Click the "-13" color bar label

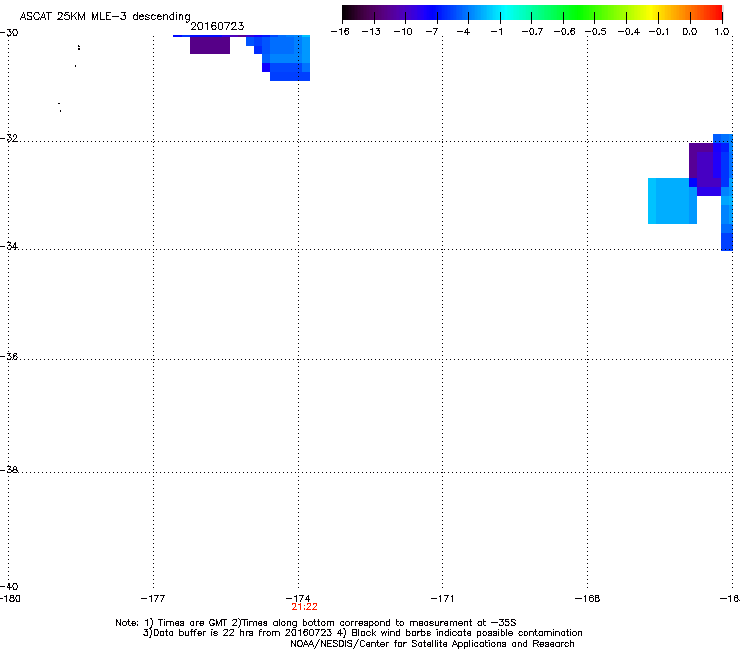point(371,32)
